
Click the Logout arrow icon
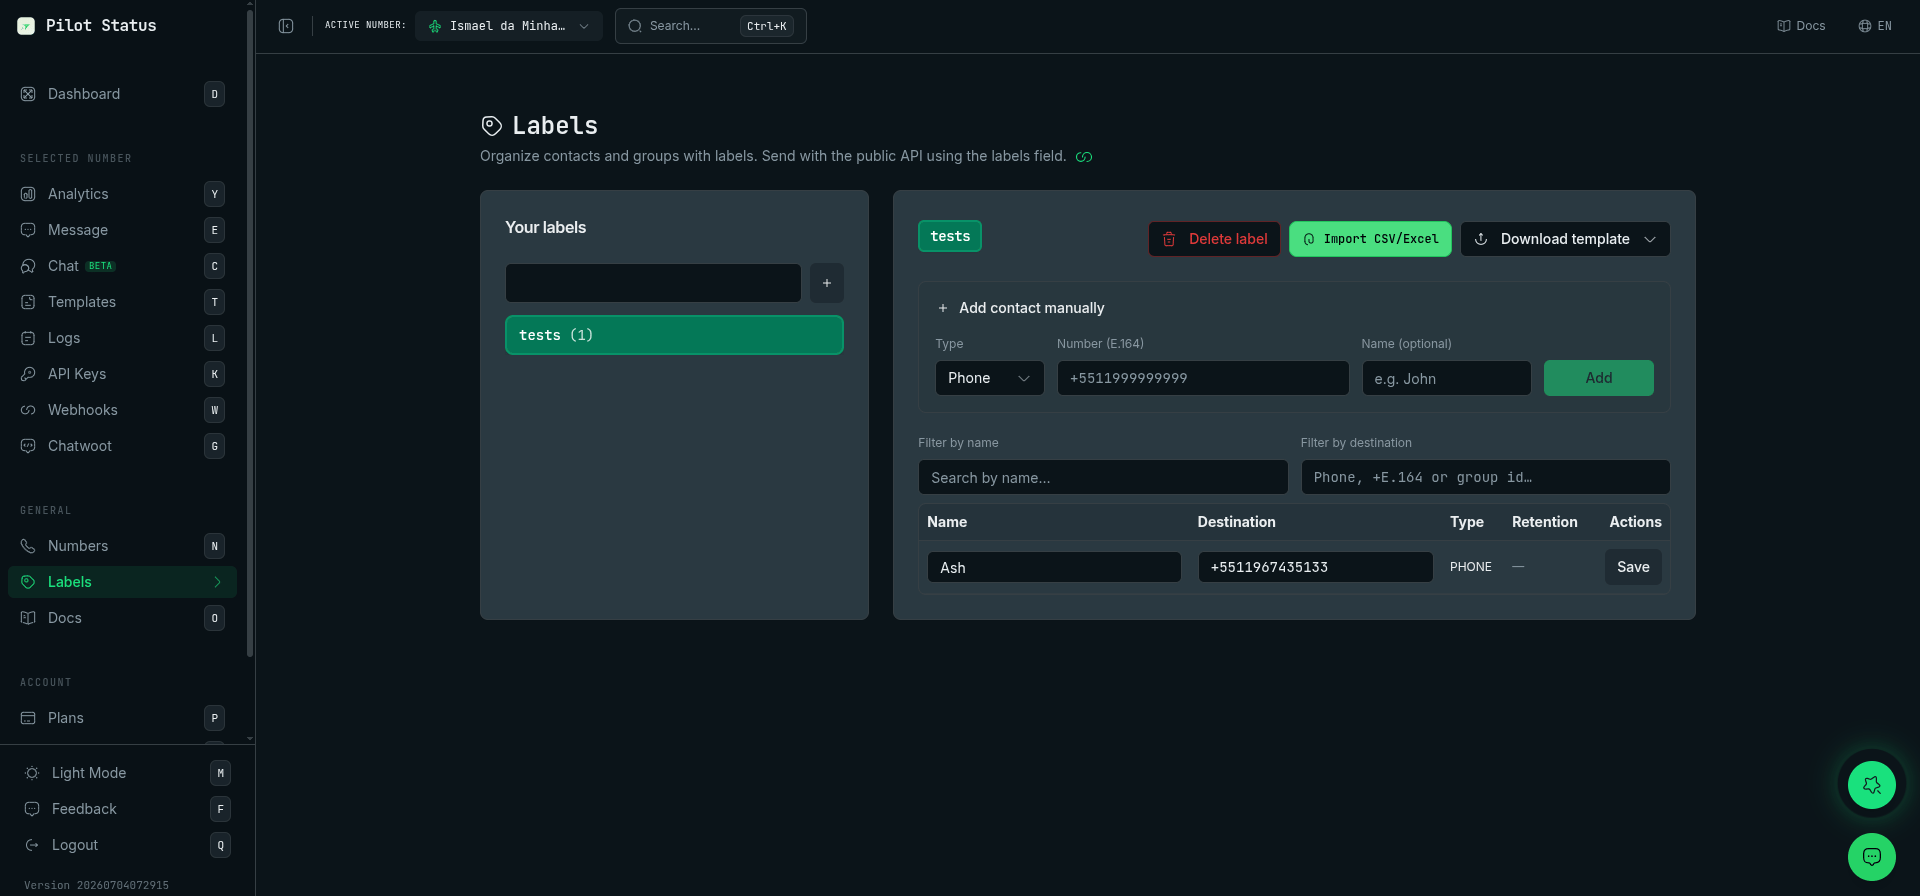coord(32,845)
